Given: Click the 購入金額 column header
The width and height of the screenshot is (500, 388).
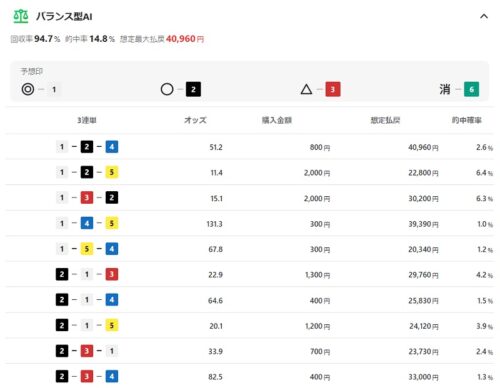Looking at the screenshot, I should [277, 120].
